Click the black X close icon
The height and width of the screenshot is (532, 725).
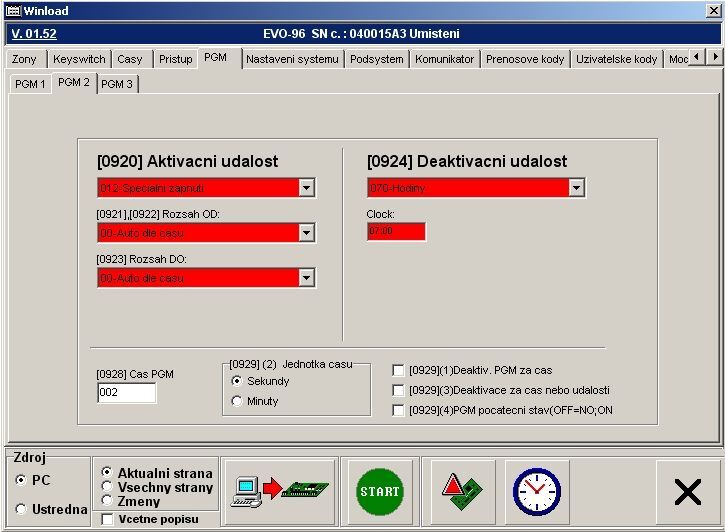tap(688, 491)
